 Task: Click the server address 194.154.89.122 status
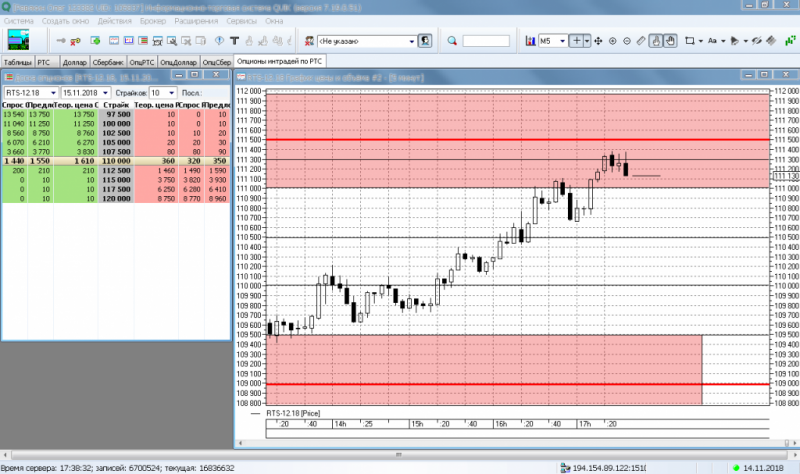point(609,468)
